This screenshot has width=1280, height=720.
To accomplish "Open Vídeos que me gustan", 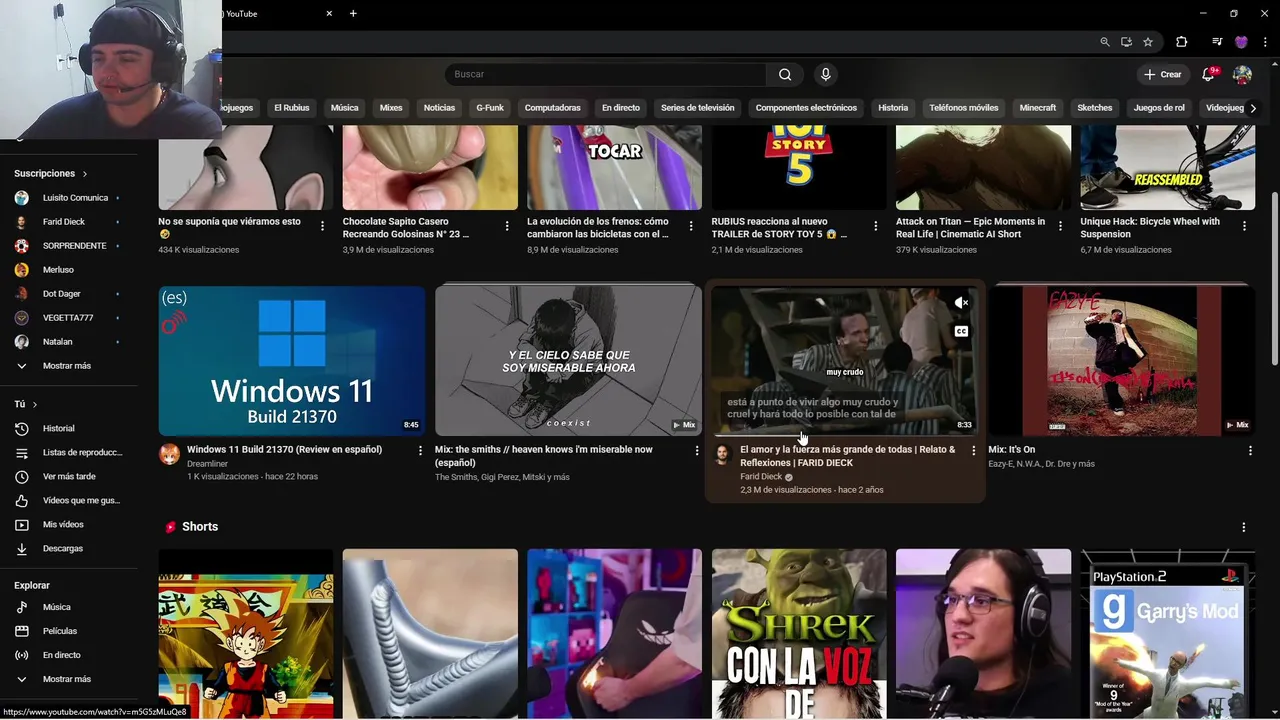I will point(69,500).
